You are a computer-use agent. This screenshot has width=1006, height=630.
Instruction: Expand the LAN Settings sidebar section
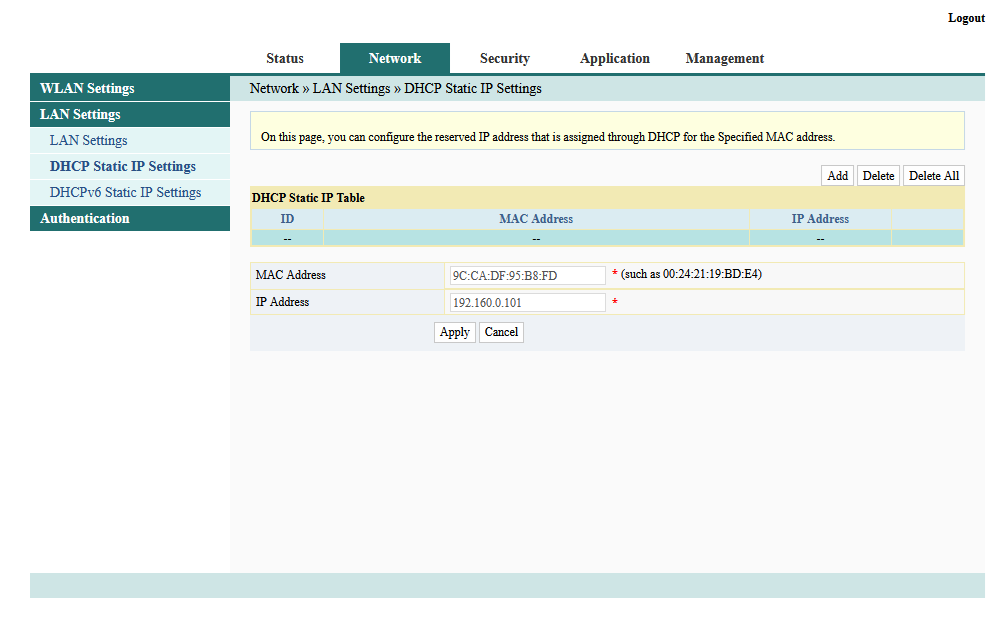click(x=79, y=114)
